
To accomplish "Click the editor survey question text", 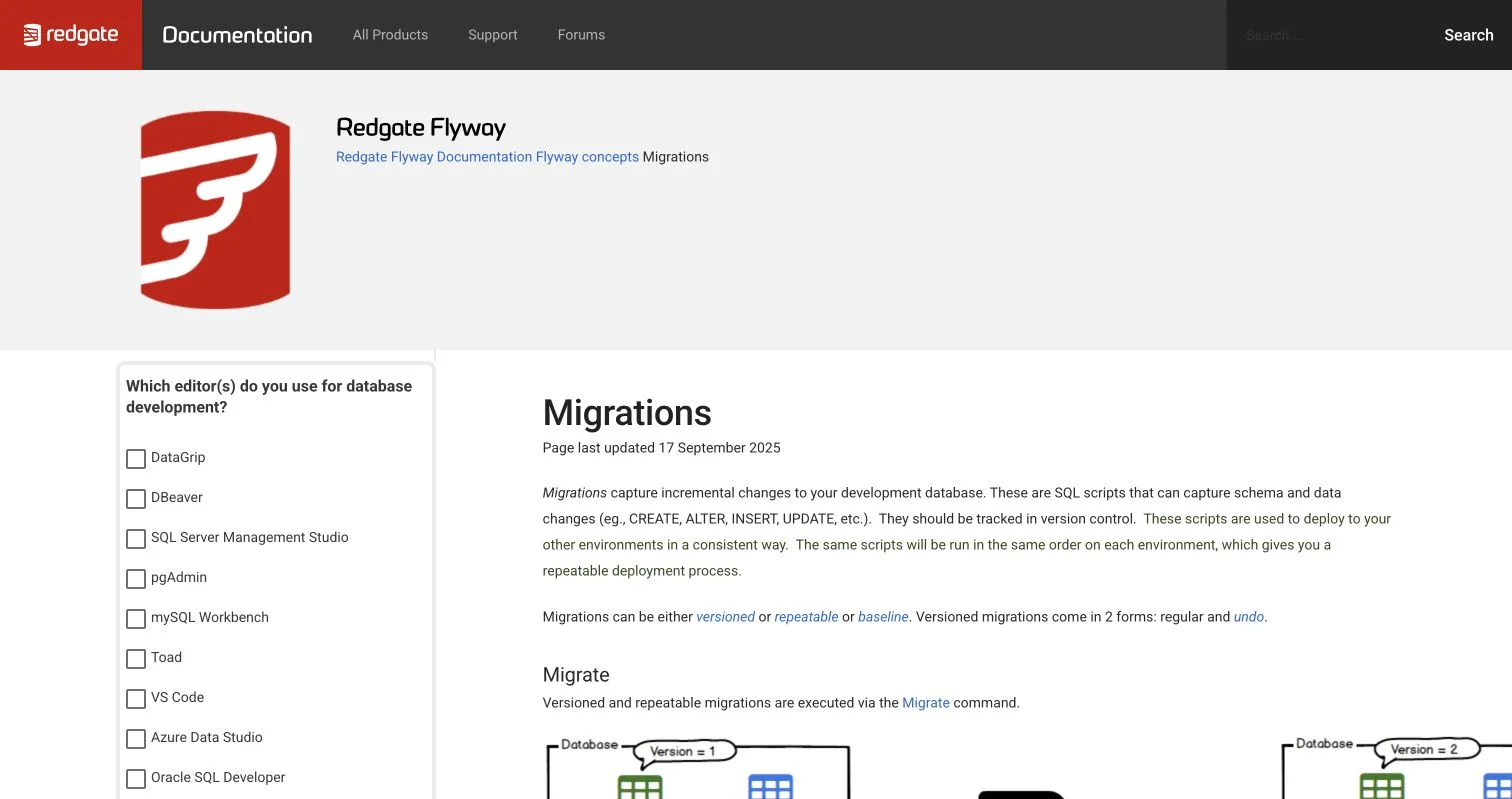I will pyautogui.click(x=269, y=397).
